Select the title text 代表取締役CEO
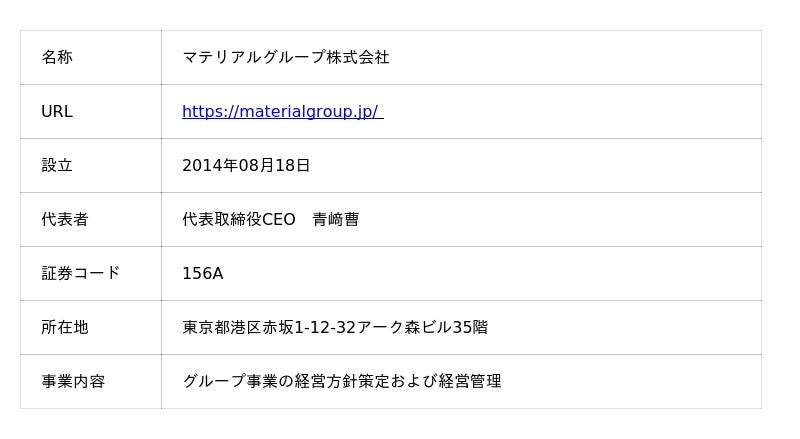This screenshot has height=439, width=800. pyautogui.click(x=239, y=220)
